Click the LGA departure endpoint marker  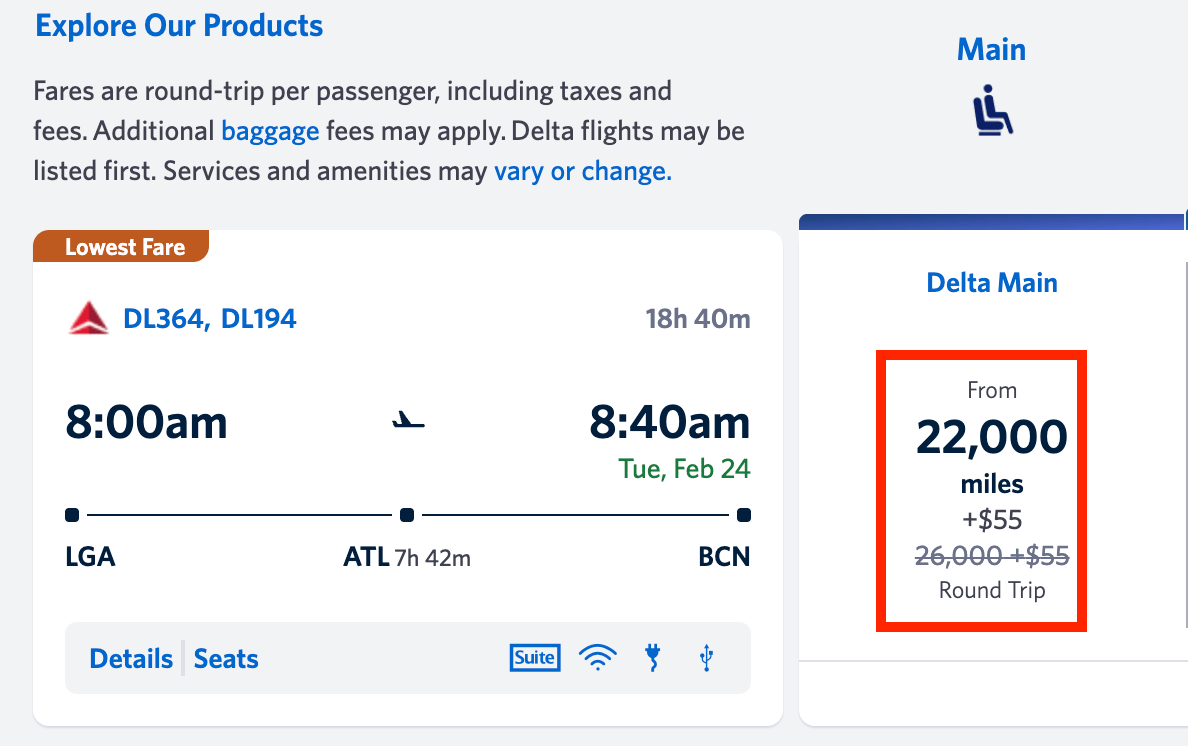(x=71, y=514)
